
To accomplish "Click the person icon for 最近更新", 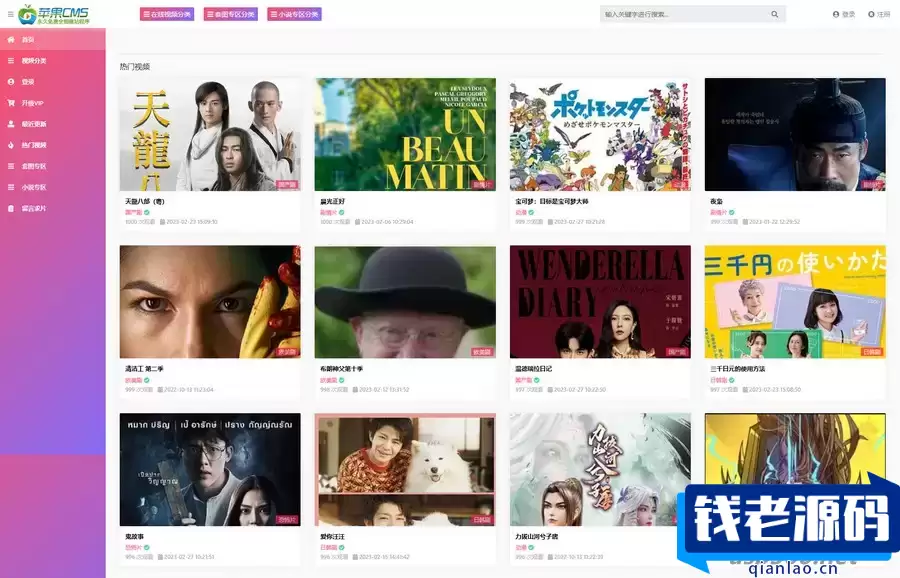I will 11,124.
